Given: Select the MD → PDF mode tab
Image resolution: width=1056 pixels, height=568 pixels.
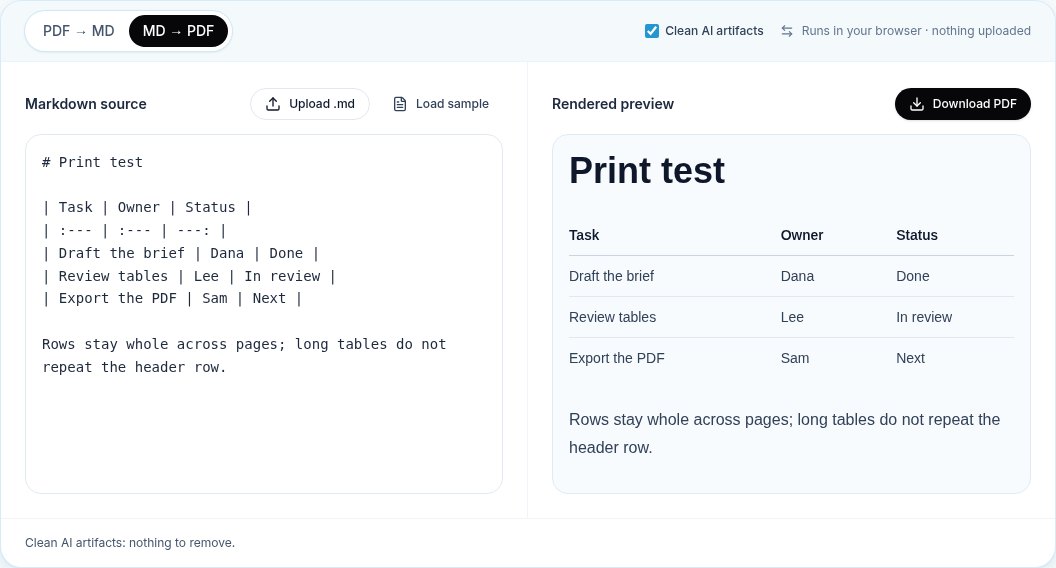Looking at the screenshot, I should click(x=178, y=31).
